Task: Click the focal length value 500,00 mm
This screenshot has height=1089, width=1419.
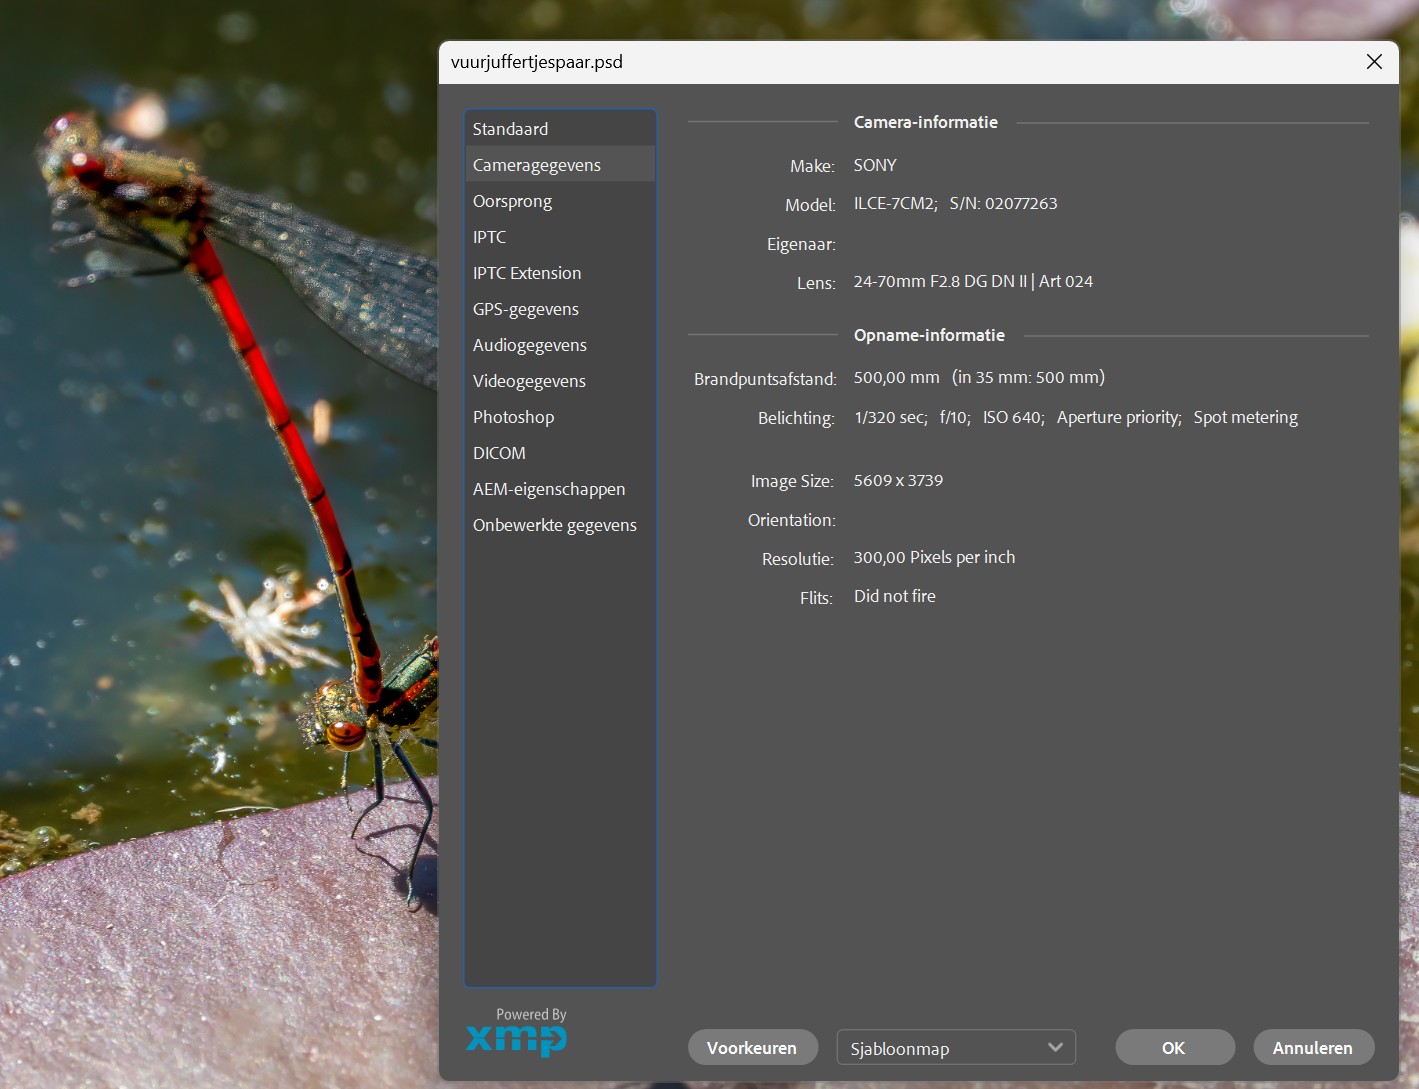Action: click(x=897, y=377)
